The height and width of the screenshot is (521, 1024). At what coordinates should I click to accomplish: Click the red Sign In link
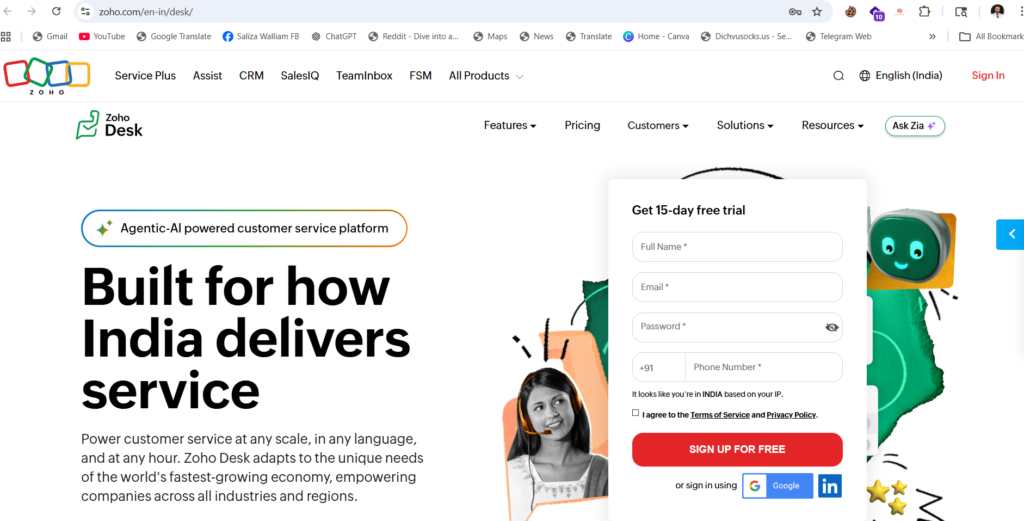coord(988,76)
